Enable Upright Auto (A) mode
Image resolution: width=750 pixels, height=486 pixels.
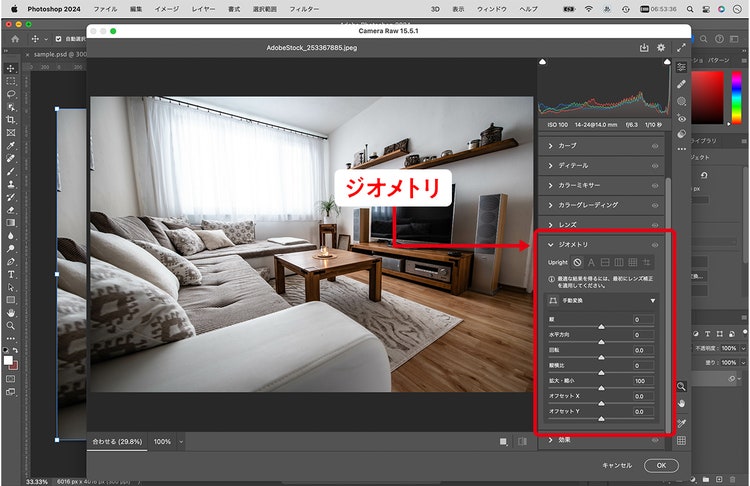(x=591, y=262)
